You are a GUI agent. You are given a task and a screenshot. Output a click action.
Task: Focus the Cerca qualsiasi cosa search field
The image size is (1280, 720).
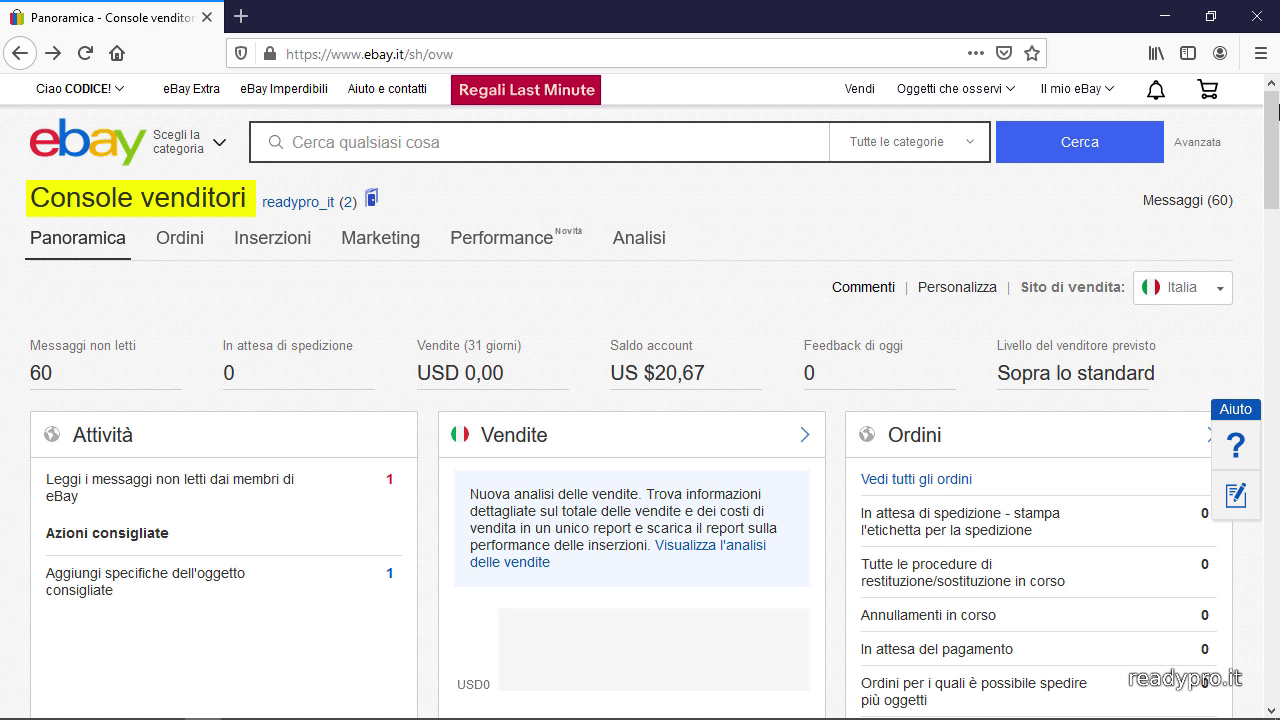540,142
